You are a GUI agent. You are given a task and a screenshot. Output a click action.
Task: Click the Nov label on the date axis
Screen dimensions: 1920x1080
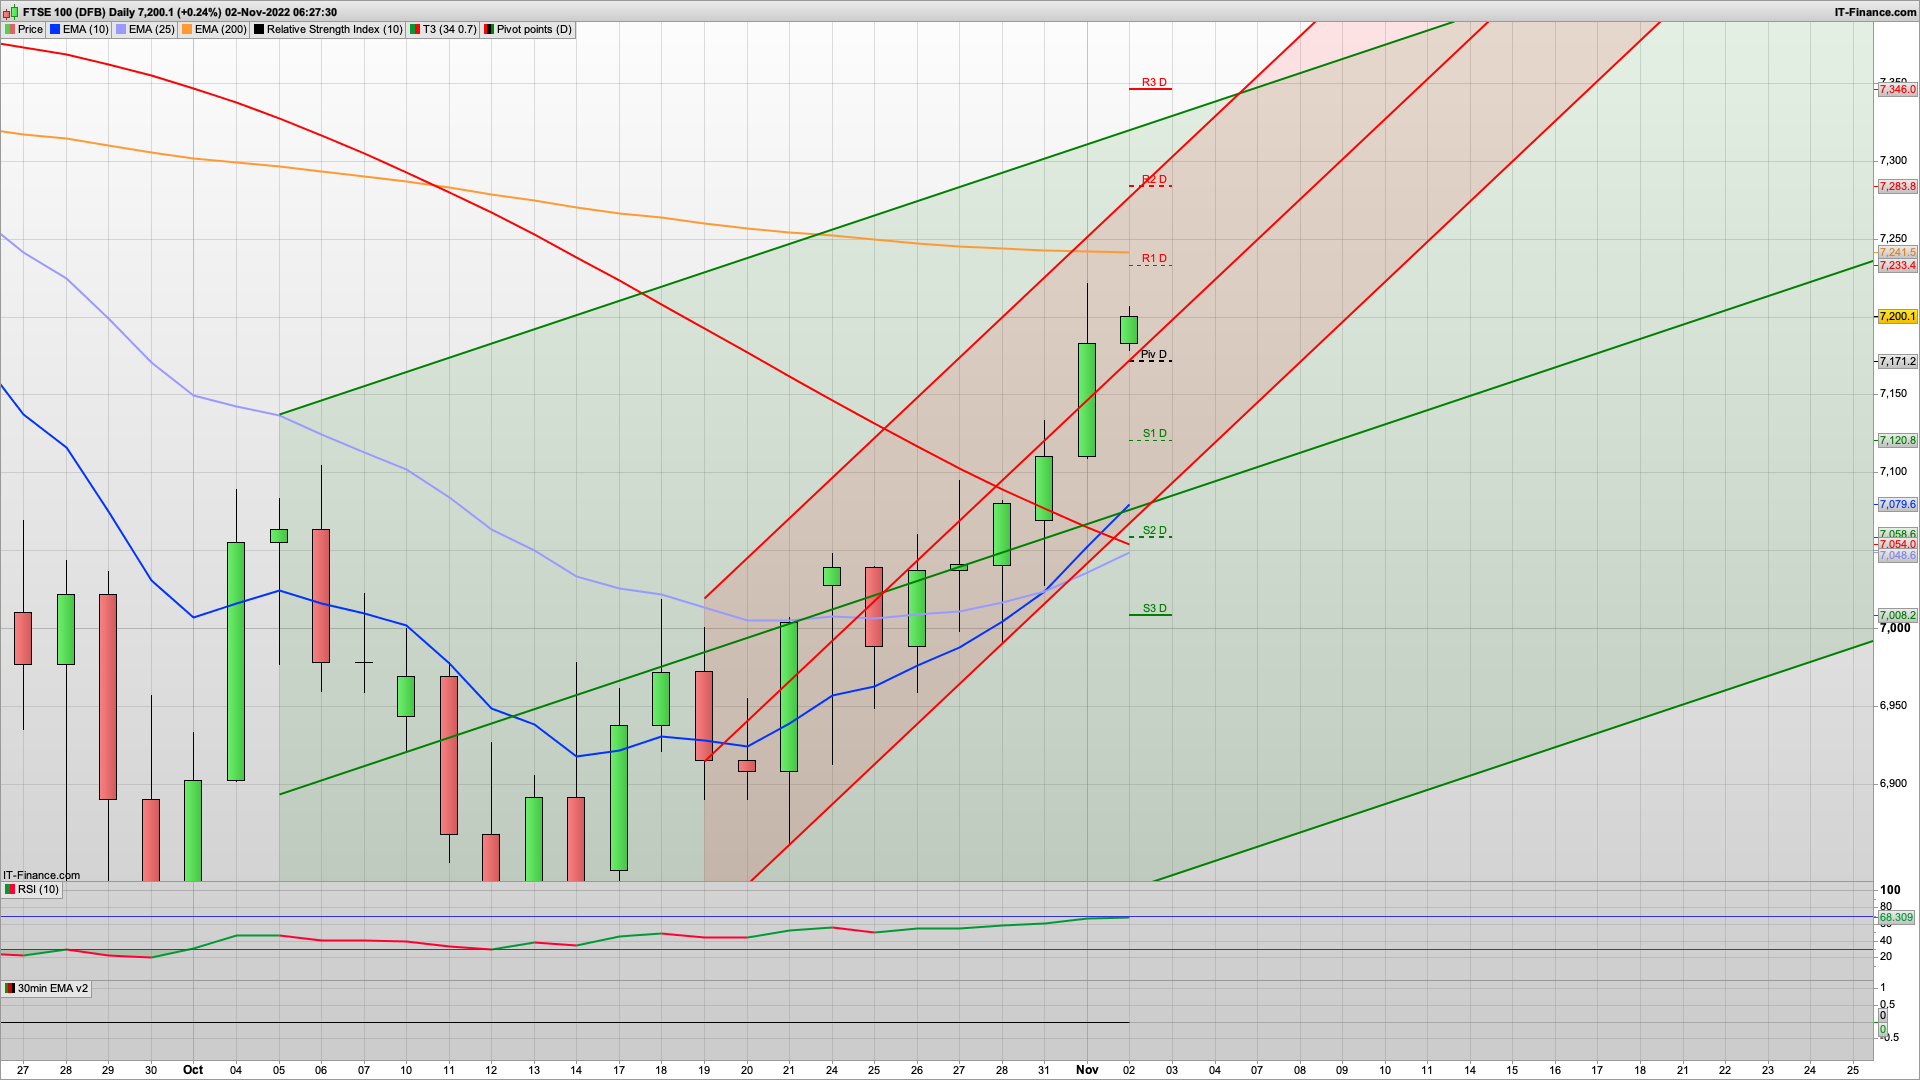(1087, 1070)
